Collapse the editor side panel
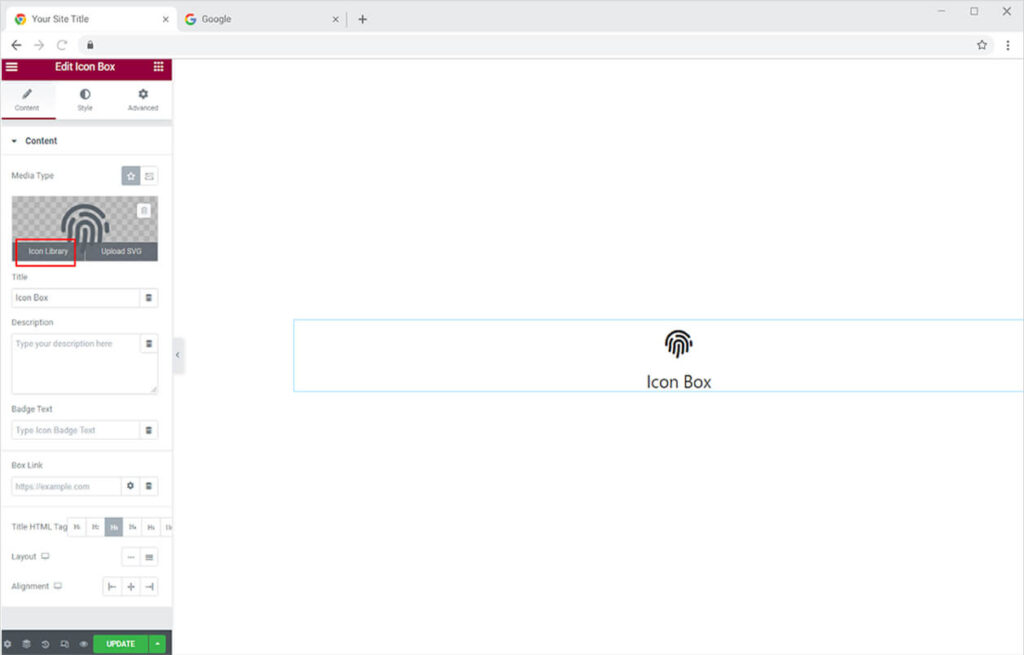Viewport: 1024px width, 655px height. click(178, 355)
